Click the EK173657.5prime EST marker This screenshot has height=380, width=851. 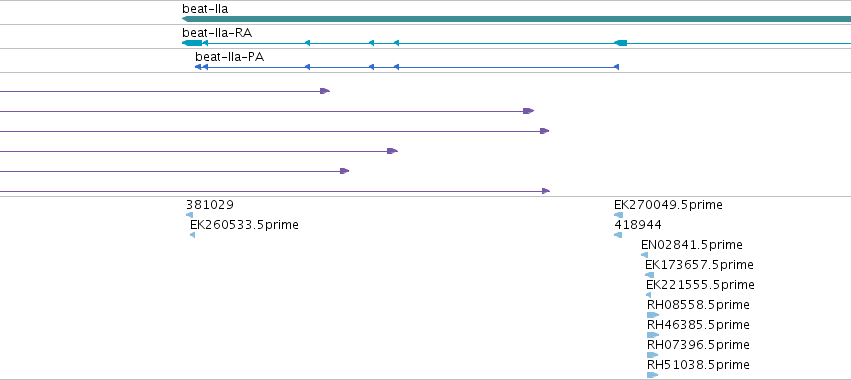(649, 275)
